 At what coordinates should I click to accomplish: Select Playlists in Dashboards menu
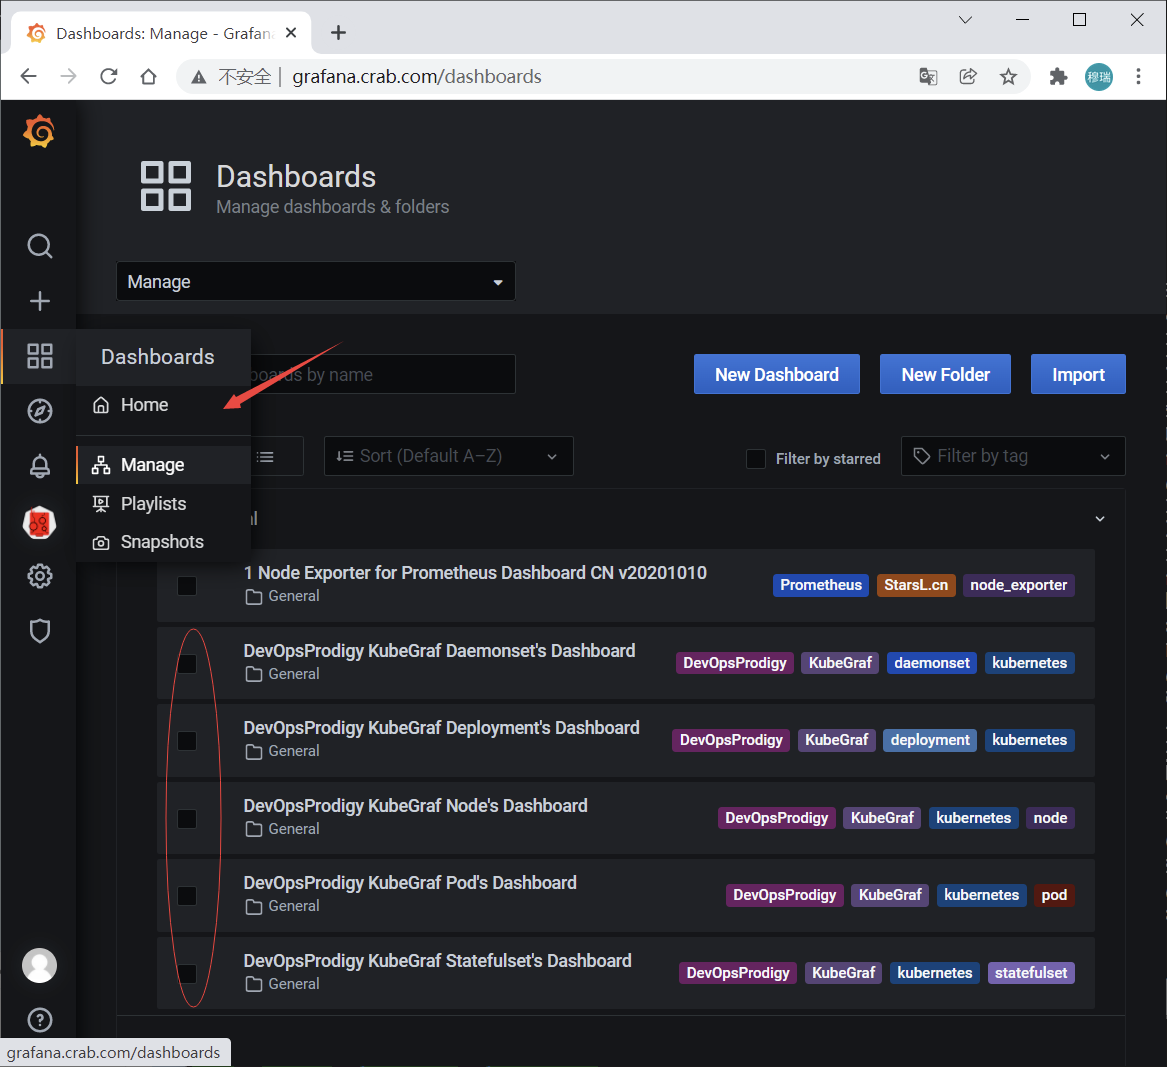click(163, 504)
